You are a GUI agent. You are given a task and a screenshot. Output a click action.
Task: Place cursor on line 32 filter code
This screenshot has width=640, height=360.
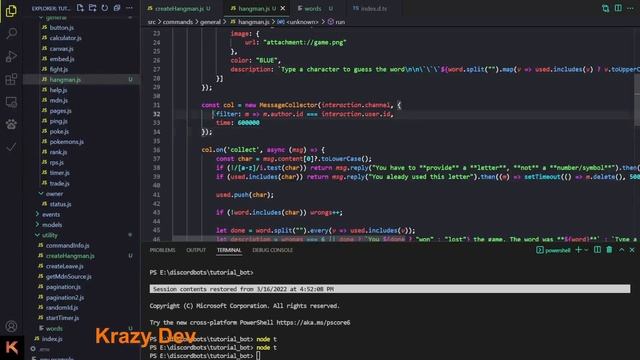304,114
